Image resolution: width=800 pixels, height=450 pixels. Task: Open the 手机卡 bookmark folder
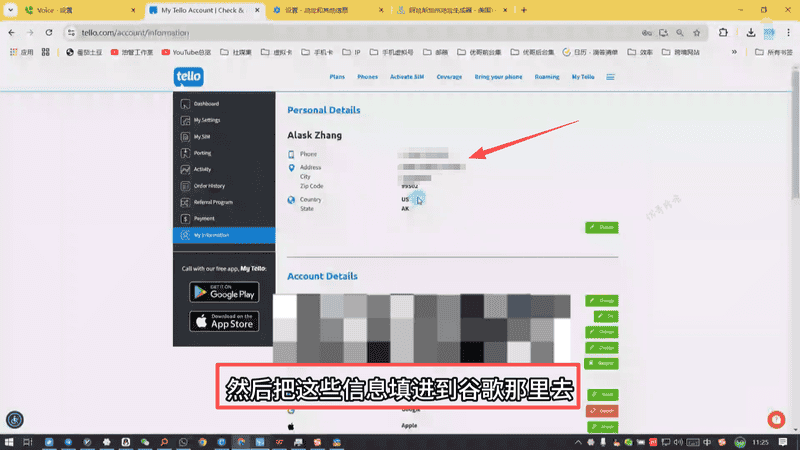317,52
